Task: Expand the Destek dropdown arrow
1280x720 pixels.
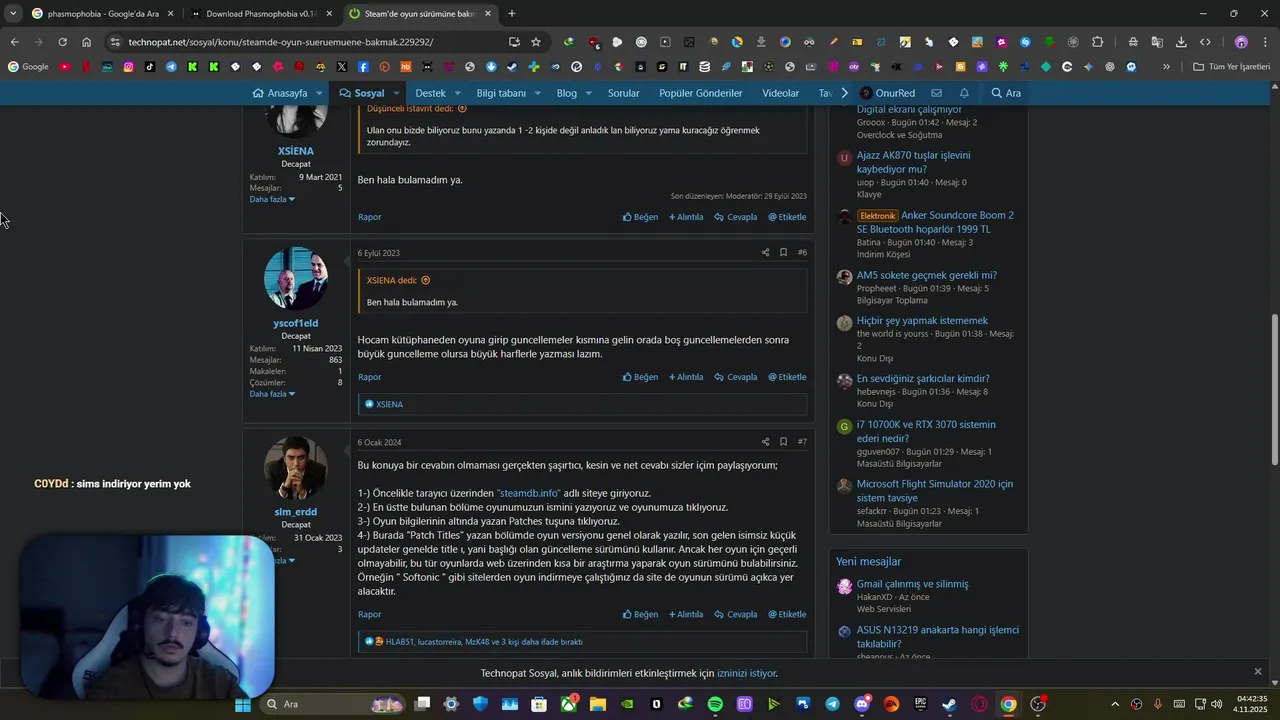Action: 458,93
